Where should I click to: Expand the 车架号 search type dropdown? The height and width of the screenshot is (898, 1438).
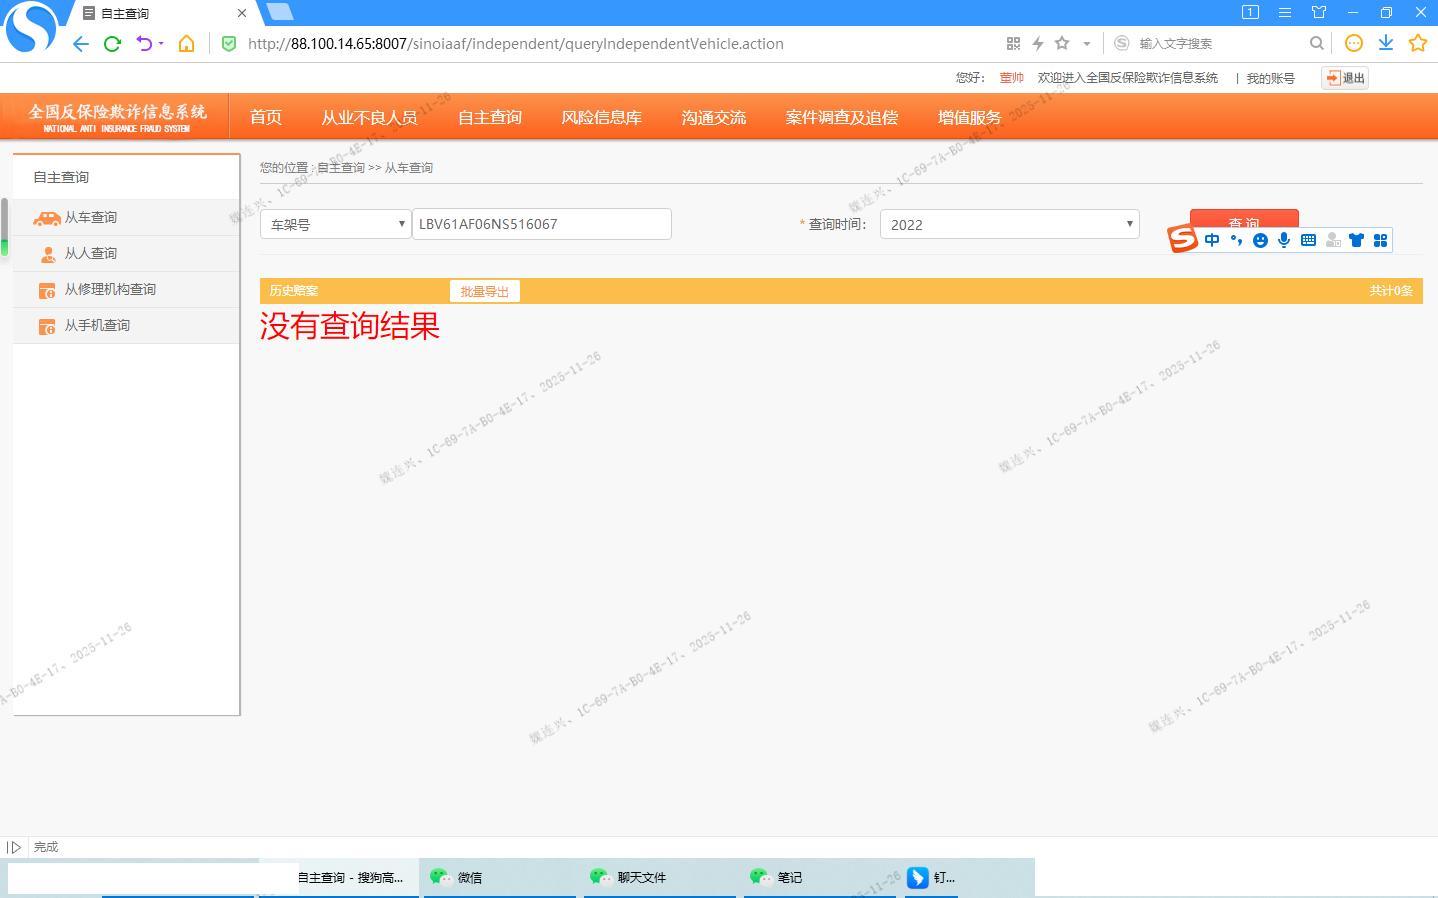click(x=335, y=224)
